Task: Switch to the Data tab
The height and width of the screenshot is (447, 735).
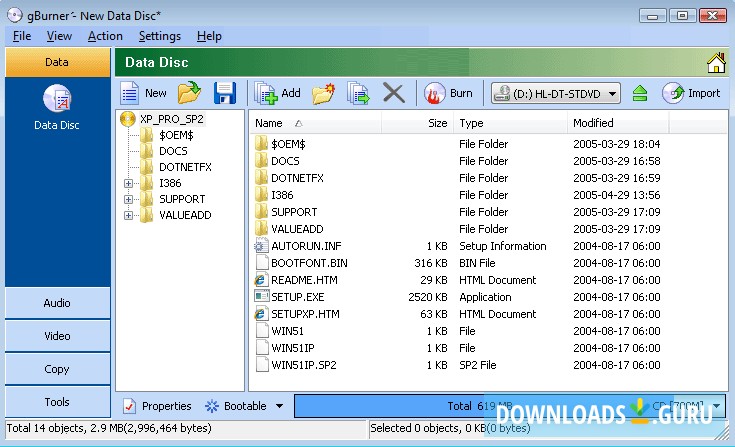Action: [x=58, y=62]
